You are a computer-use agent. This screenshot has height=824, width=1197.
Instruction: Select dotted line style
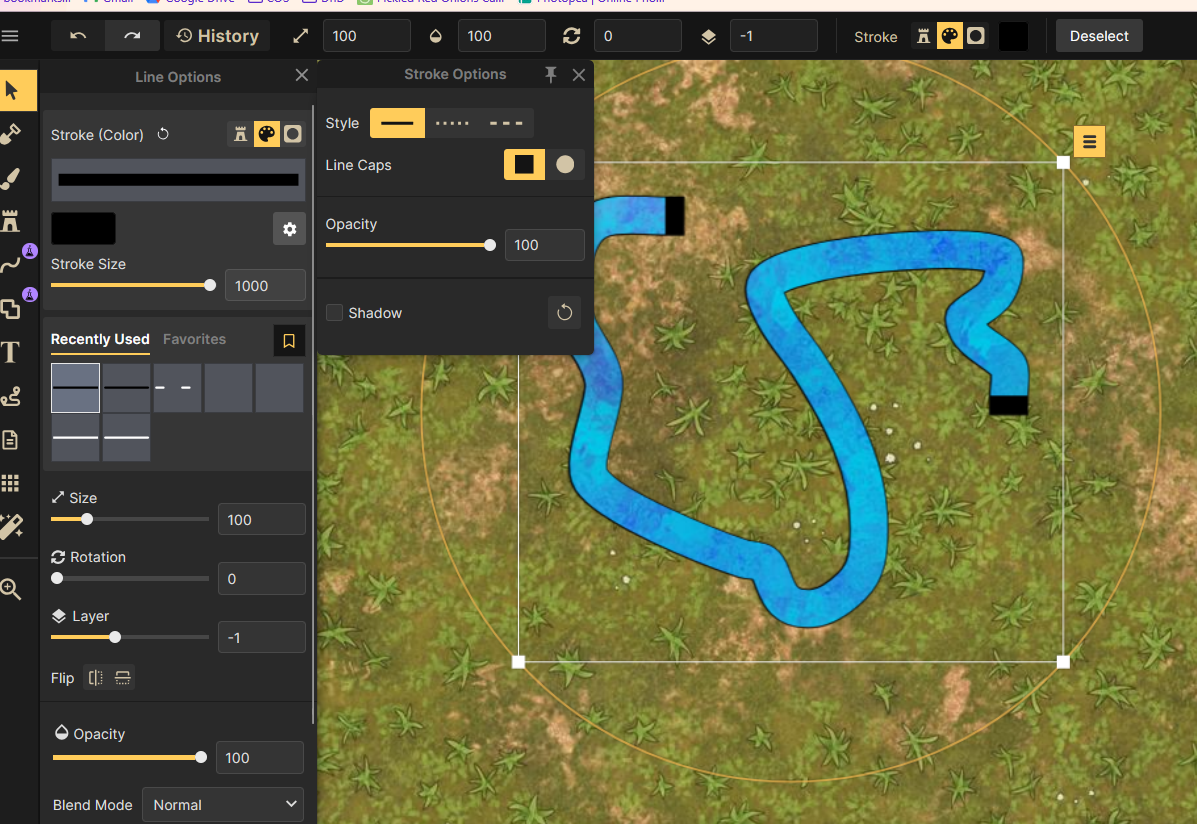coord(452,123)
